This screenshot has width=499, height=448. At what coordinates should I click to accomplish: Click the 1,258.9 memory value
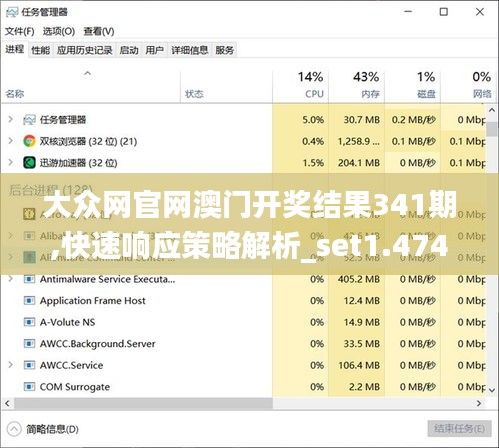coord(359,141)
